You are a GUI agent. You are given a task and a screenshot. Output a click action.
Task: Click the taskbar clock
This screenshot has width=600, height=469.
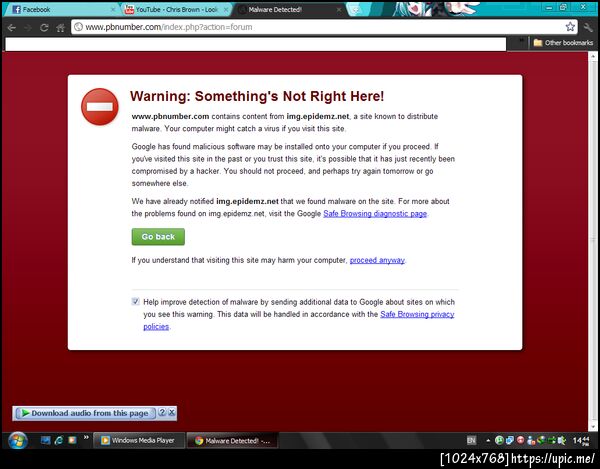581,440
